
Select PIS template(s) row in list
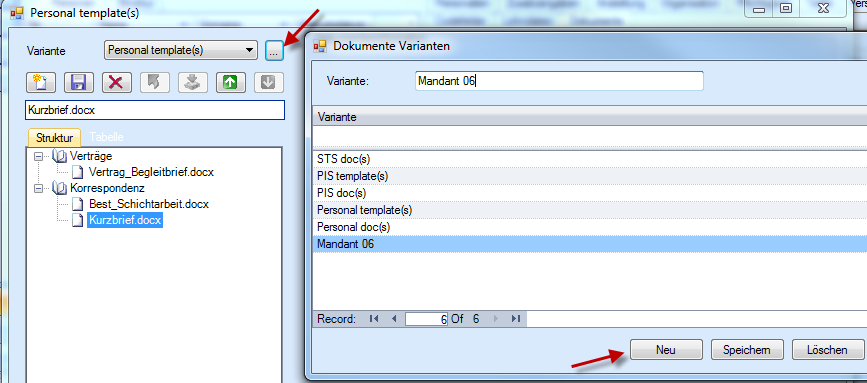[x=589, y=176]
